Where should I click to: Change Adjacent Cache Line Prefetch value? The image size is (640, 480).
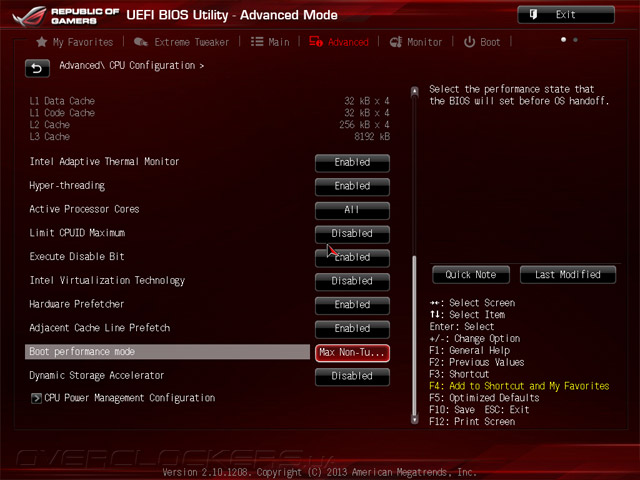point(352,329)
